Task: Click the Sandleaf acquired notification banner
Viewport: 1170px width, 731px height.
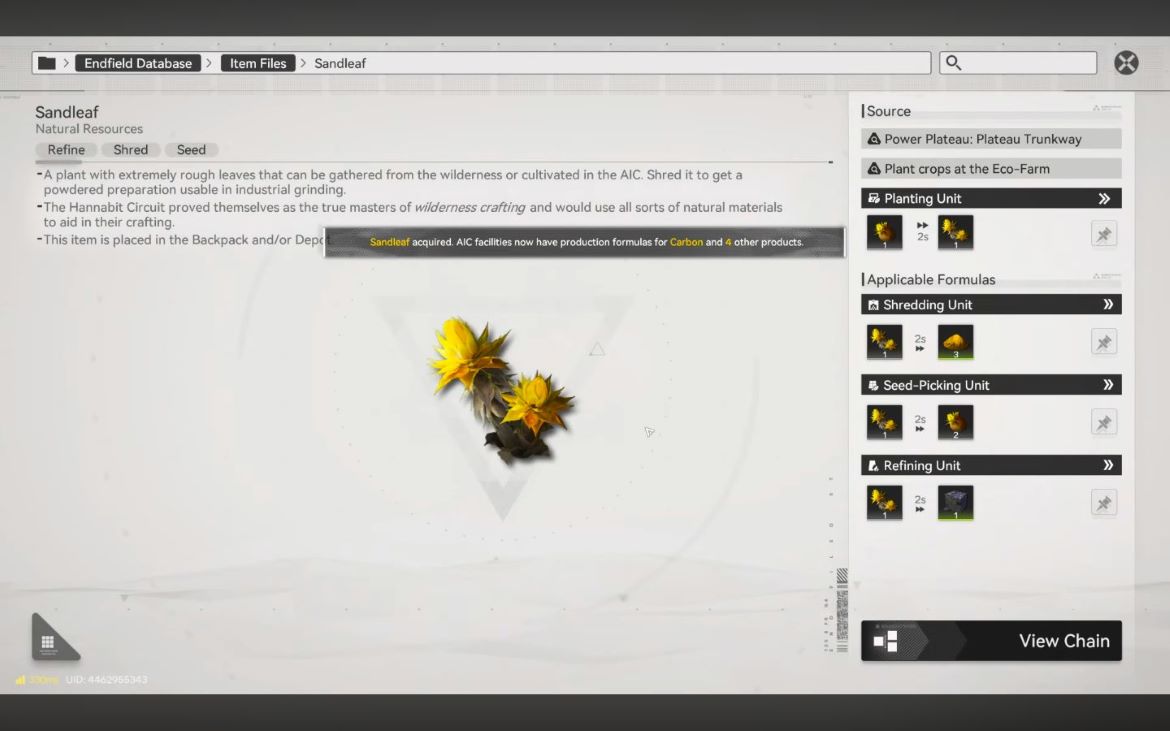Action: [585, 242]
